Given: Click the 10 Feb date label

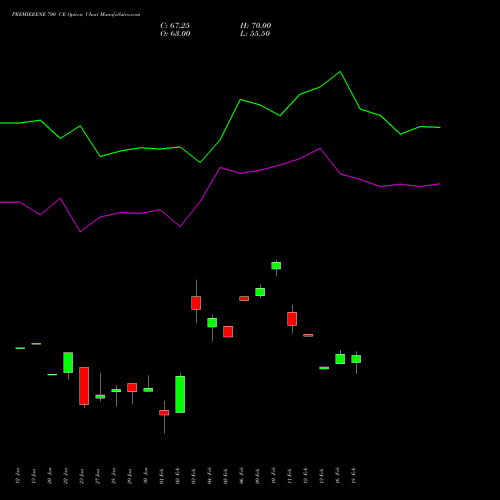Looking at the screenshot, I should tap(274, 476).
